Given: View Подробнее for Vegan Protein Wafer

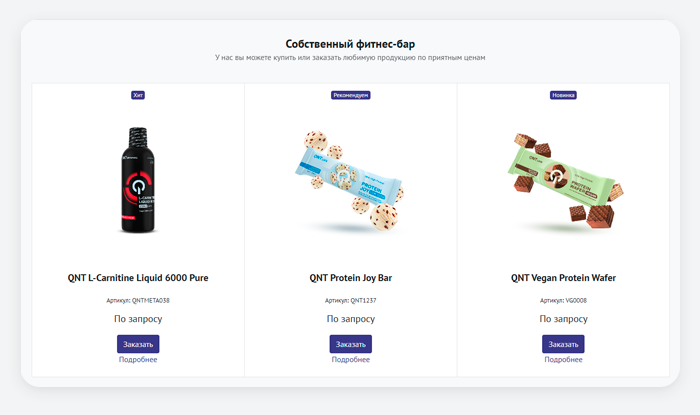Looking at the screenshot, I should (x=563, y=360).
